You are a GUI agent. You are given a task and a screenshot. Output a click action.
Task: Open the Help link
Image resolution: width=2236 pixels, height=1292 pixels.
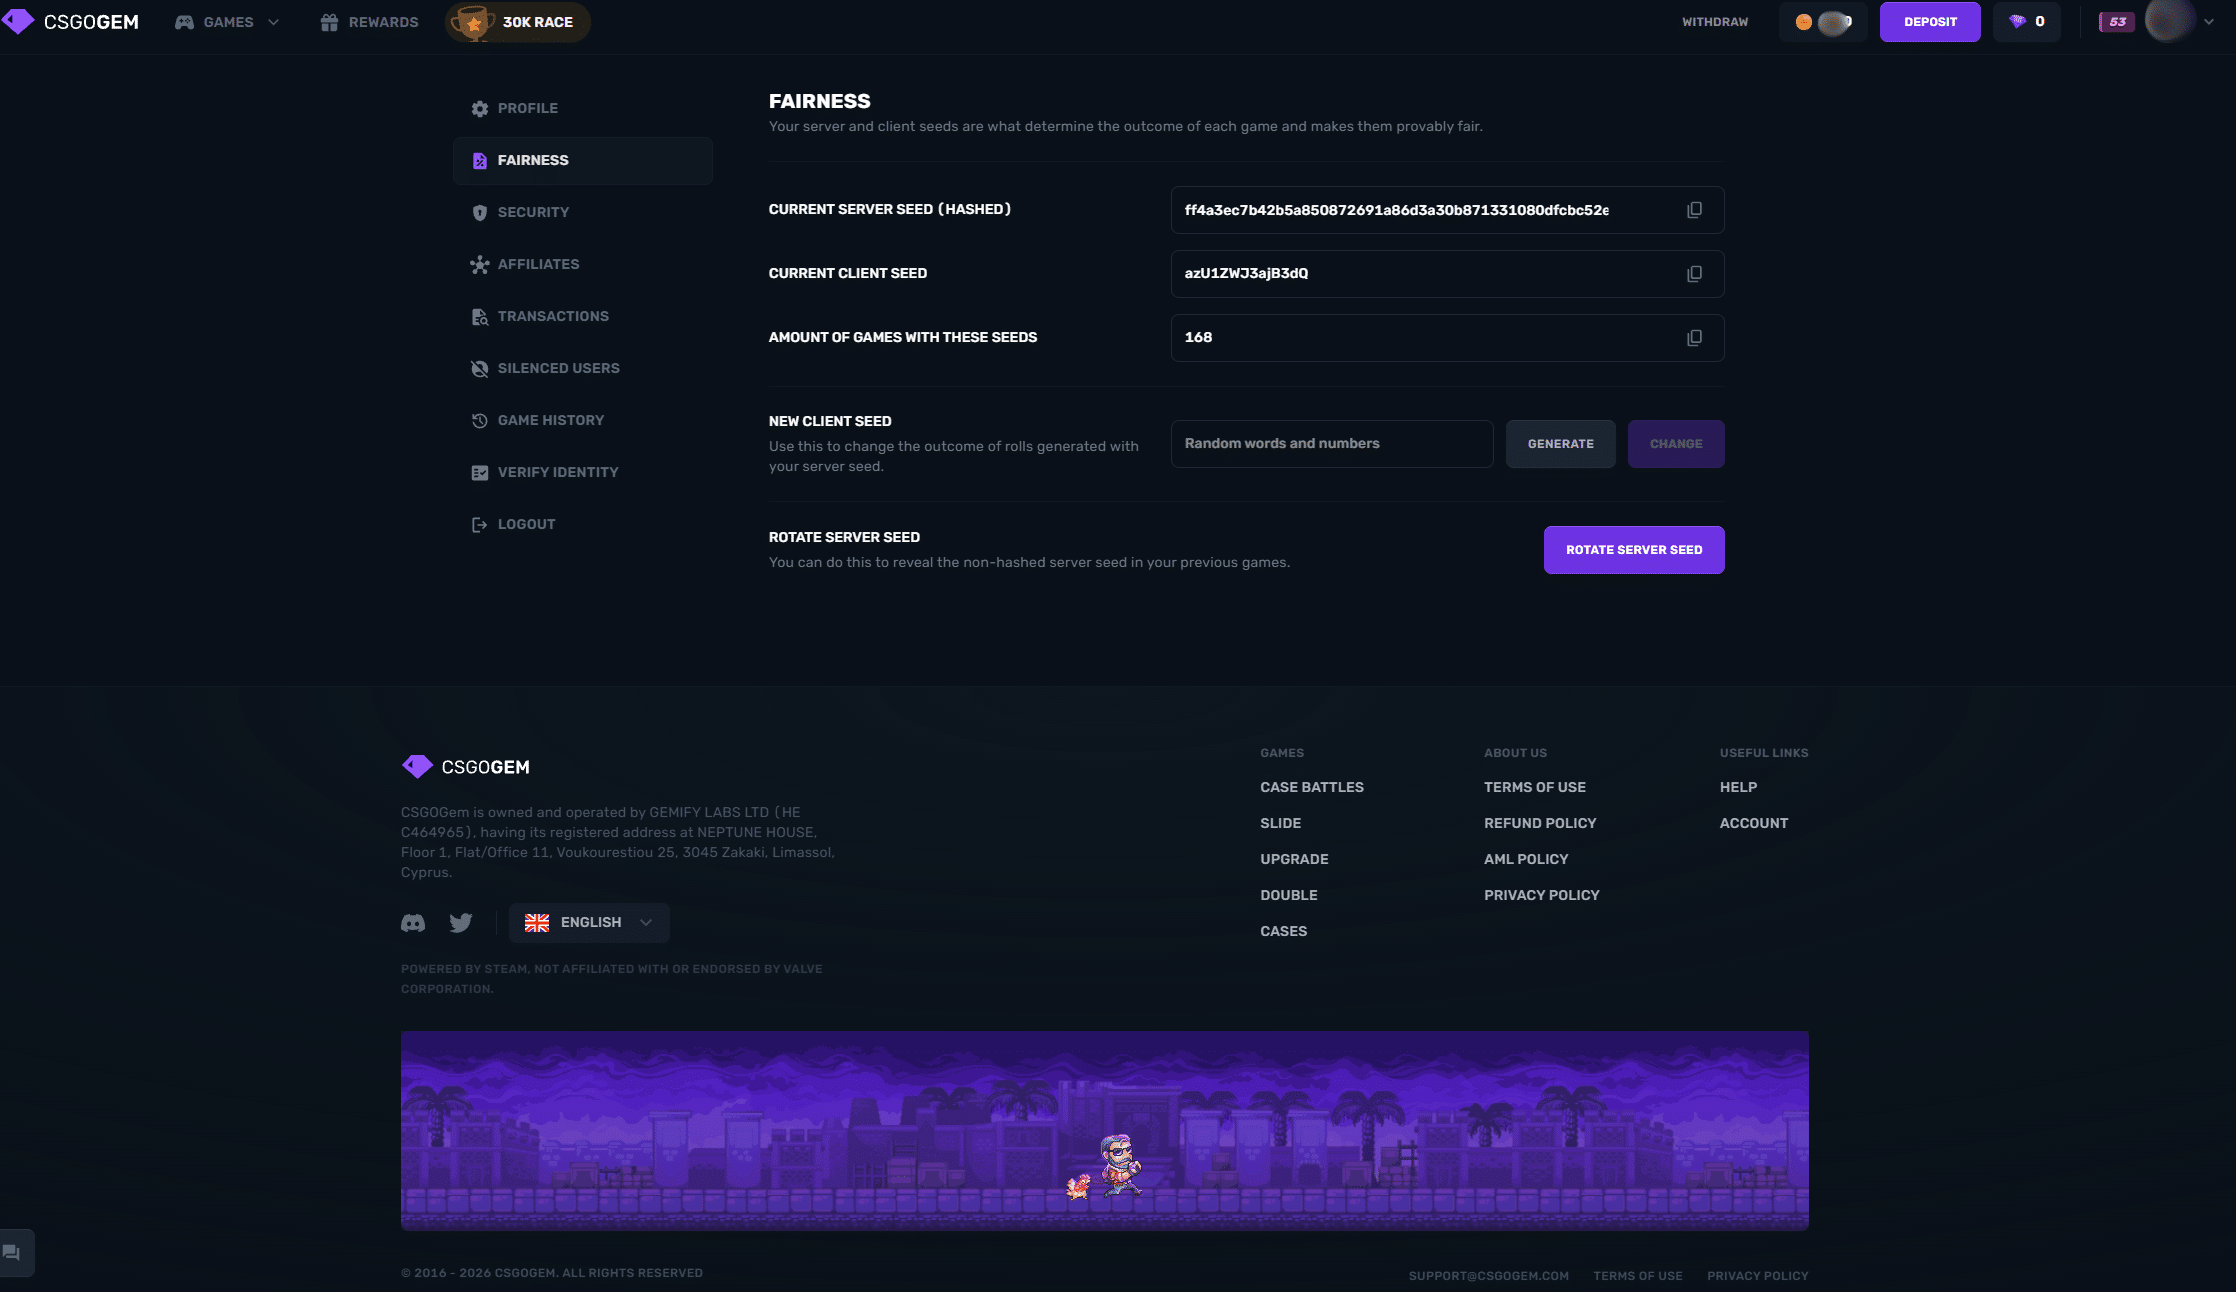(x=1738, y=787)
